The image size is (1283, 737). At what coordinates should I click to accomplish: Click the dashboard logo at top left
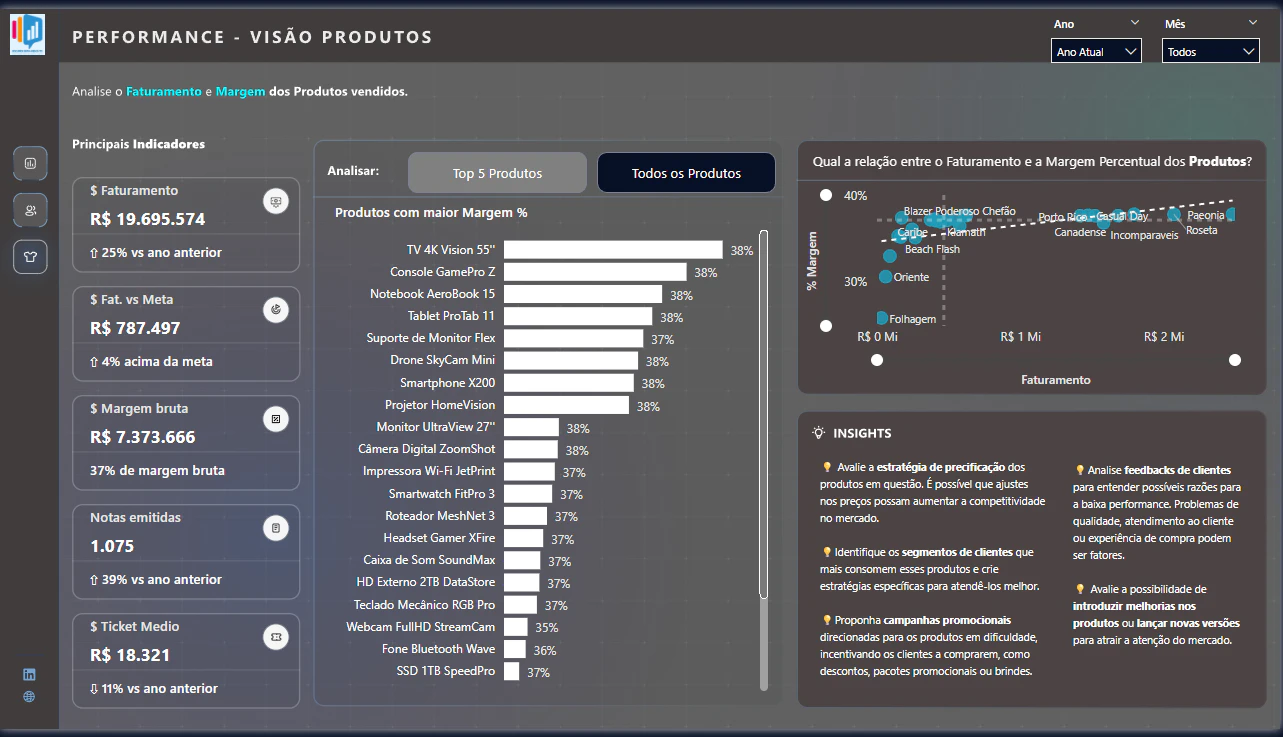click(27, 34)
